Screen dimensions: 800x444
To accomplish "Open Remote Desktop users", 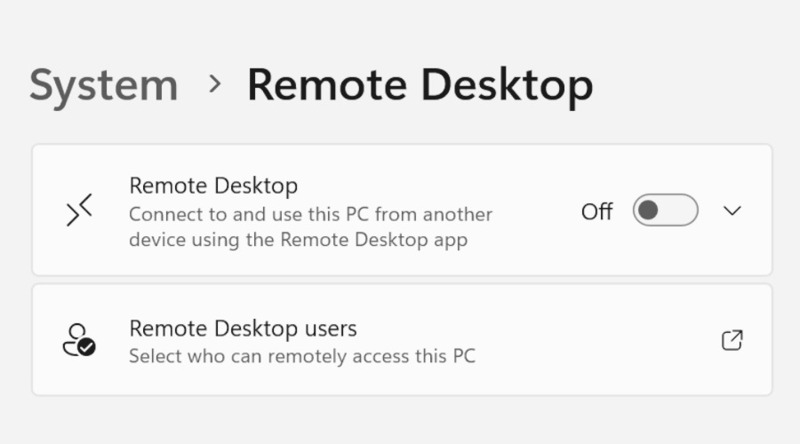I will pyautogui.click(x=243, y=328).
